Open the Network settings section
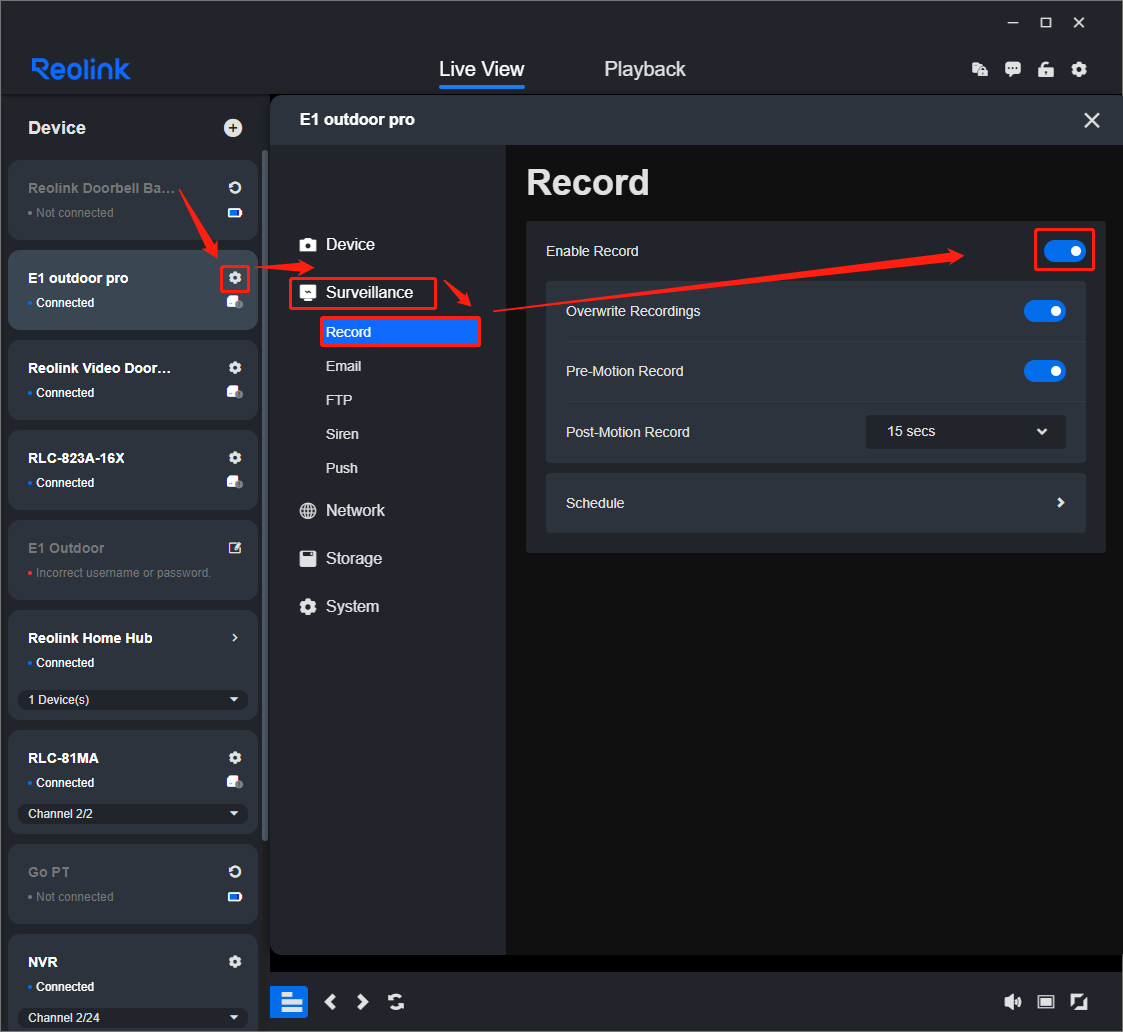This screenshot has width=1123, height=1032. pos(355,510)
